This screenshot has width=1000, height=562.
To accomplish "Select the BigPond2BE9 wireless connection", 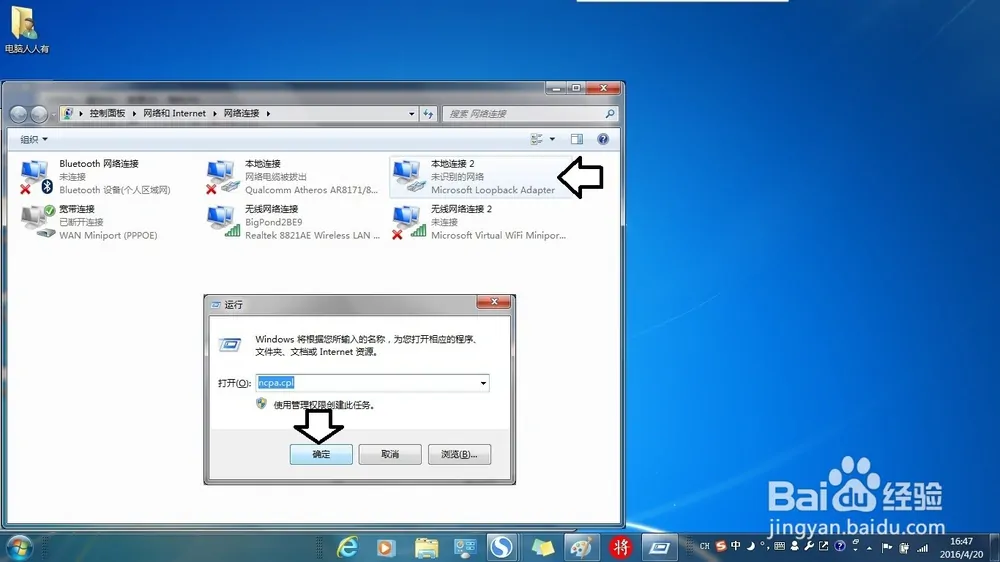I will [222, 221].
